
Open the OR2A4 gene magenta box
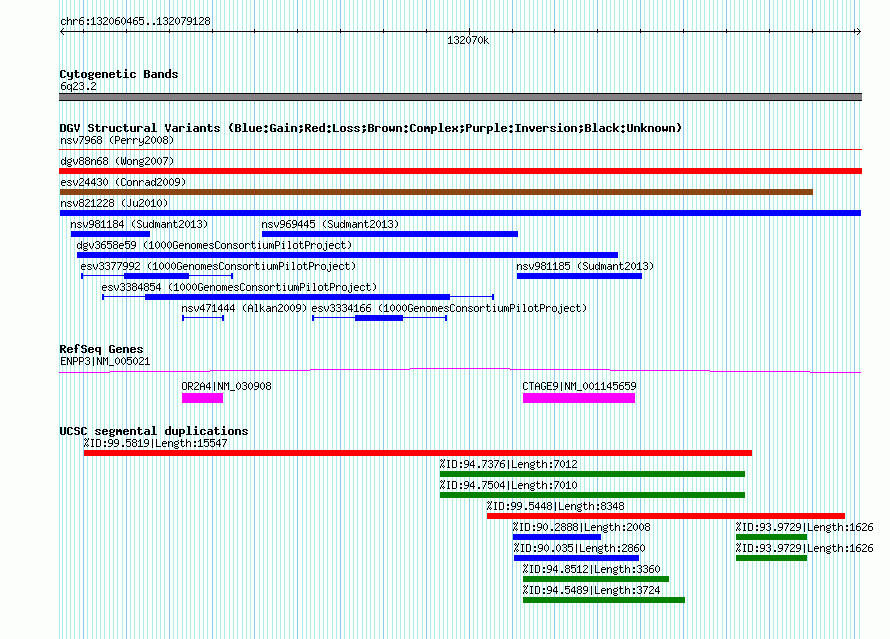tap(202, 398)
